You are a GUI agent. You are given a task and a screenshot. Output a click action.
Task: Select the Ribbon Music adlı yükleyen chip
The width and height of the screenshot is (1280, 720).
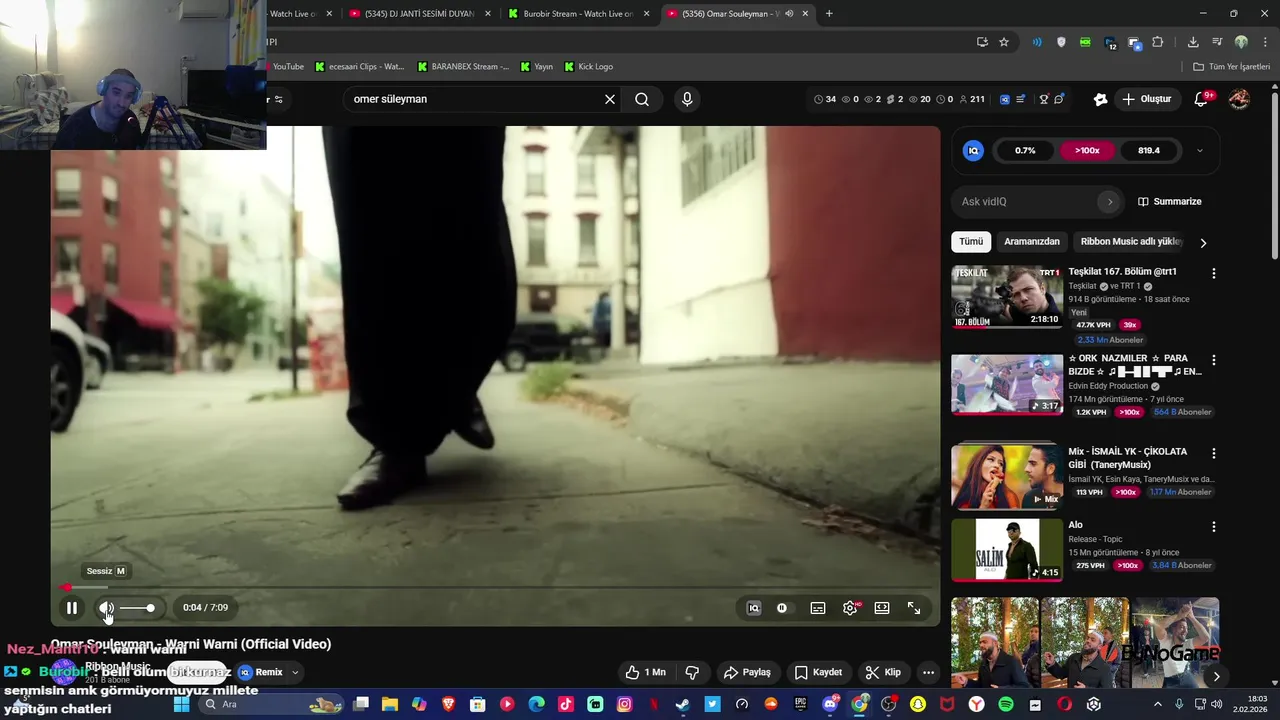(x=1131, y=242)
